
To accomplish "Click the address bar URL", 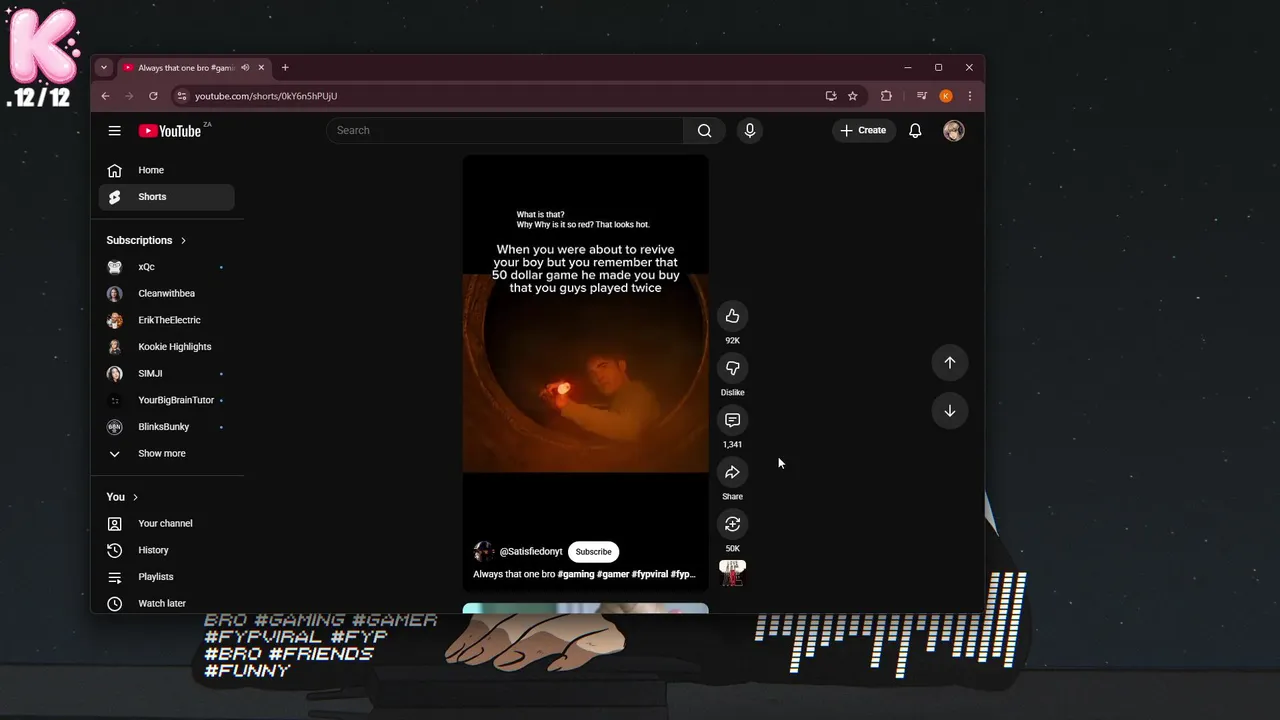I will tap(266, 96).
